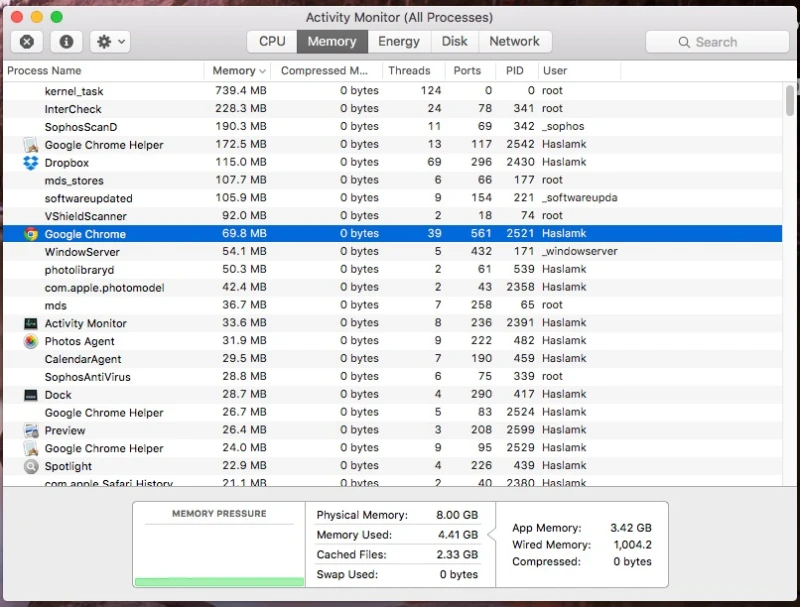The height and width of the screenshot is (607, 800).
Task: Sort by Ports column header
Action: tap(469, 70)
